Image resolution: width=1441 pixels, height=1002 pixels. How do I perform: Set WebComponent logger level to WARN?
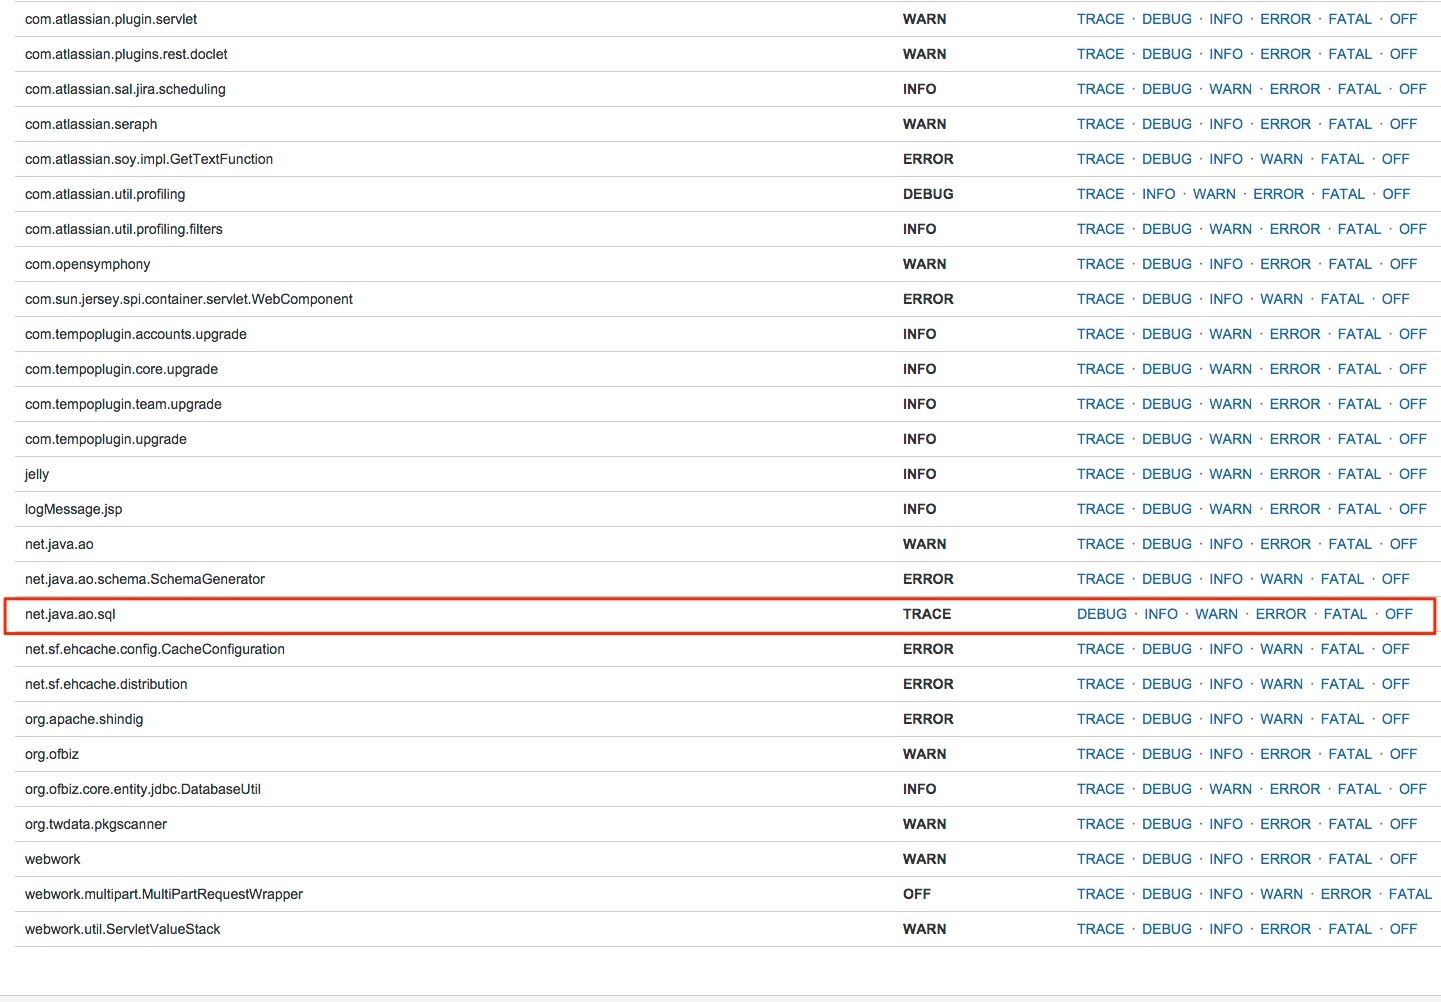(x=1281, y=299)
